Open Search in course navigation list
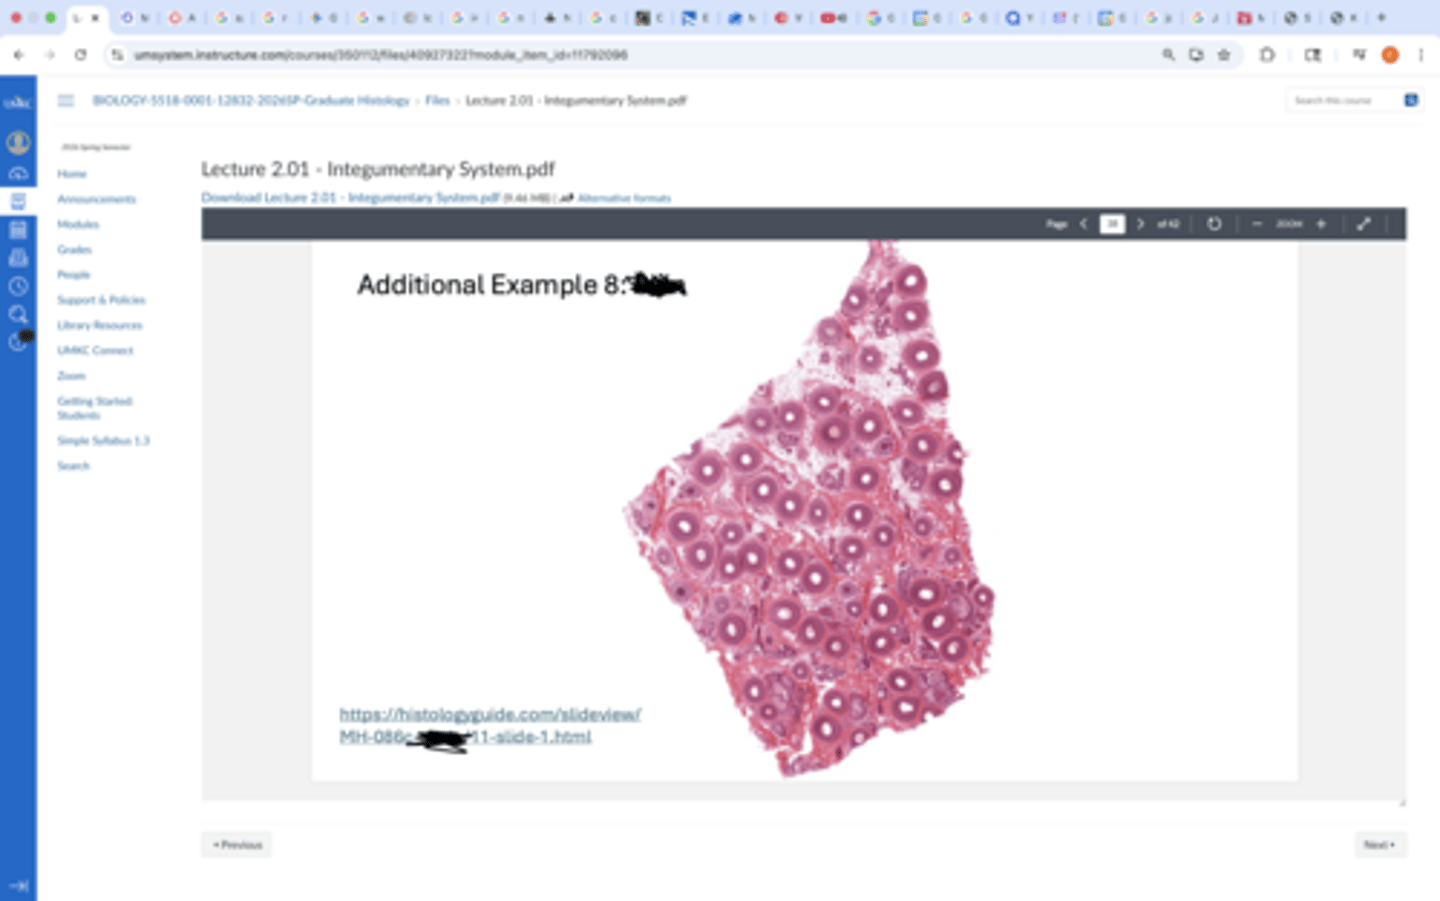 point(73,466)
